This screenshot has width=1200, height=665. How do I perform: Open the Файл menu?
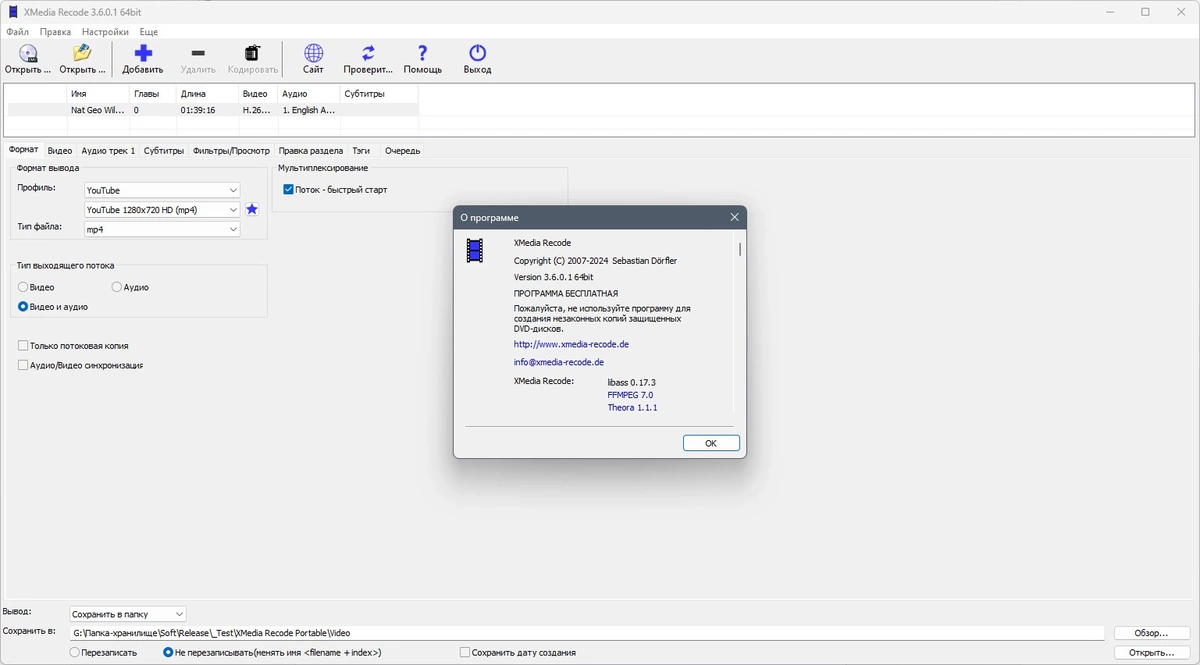pos(17,32)
